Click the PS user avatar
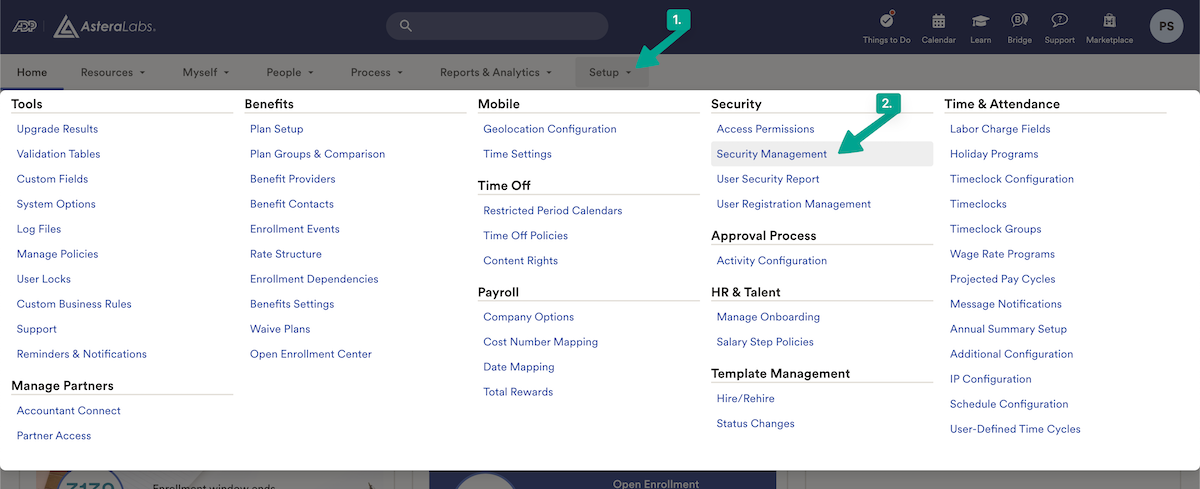 1166,26
